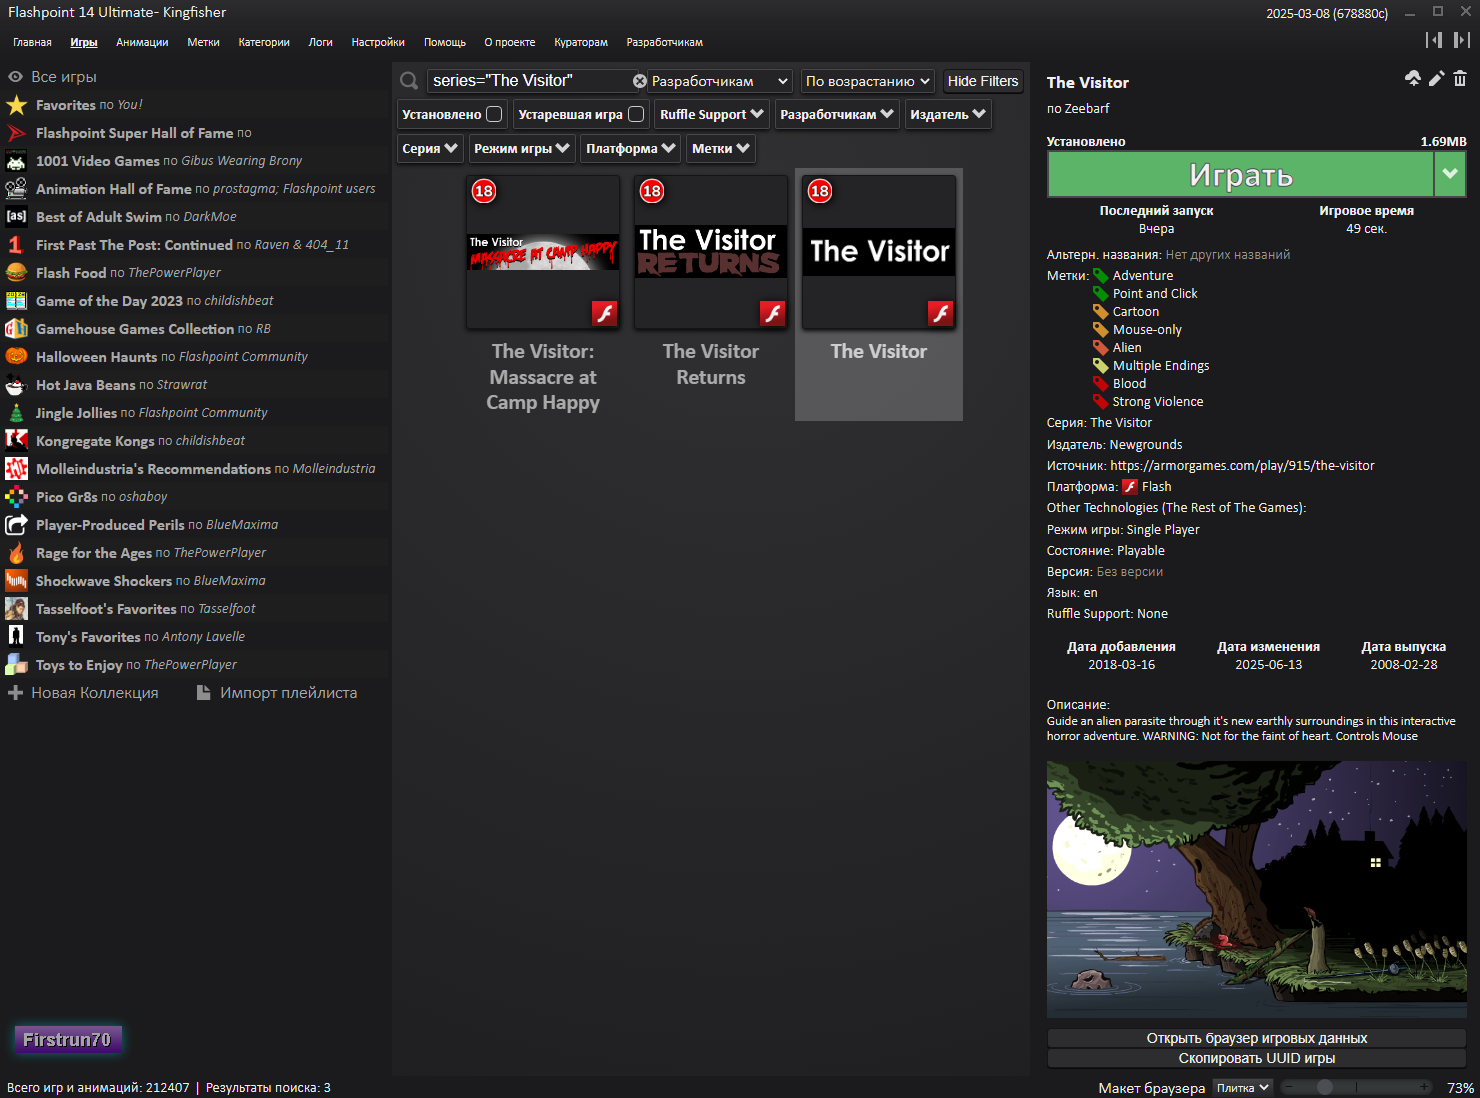Click the Import playlist file icon
This screenshot has width=1480, height=1098.
204,693
